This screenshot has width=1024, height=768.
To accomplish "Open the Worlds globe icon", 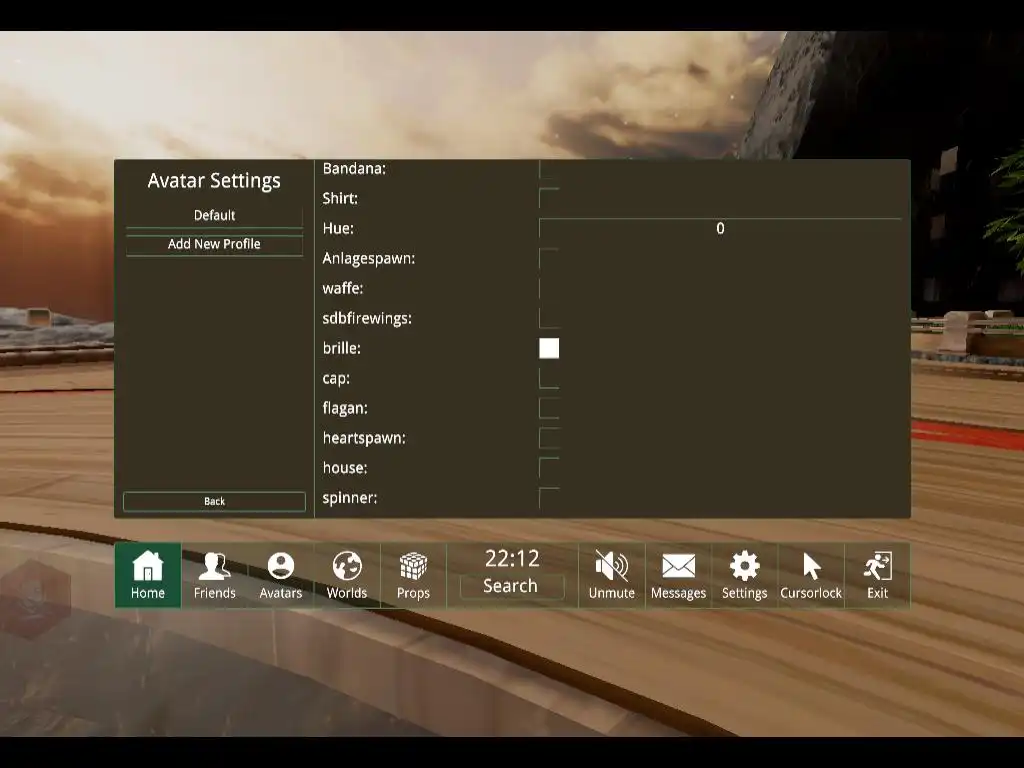I will coord(347,575).
